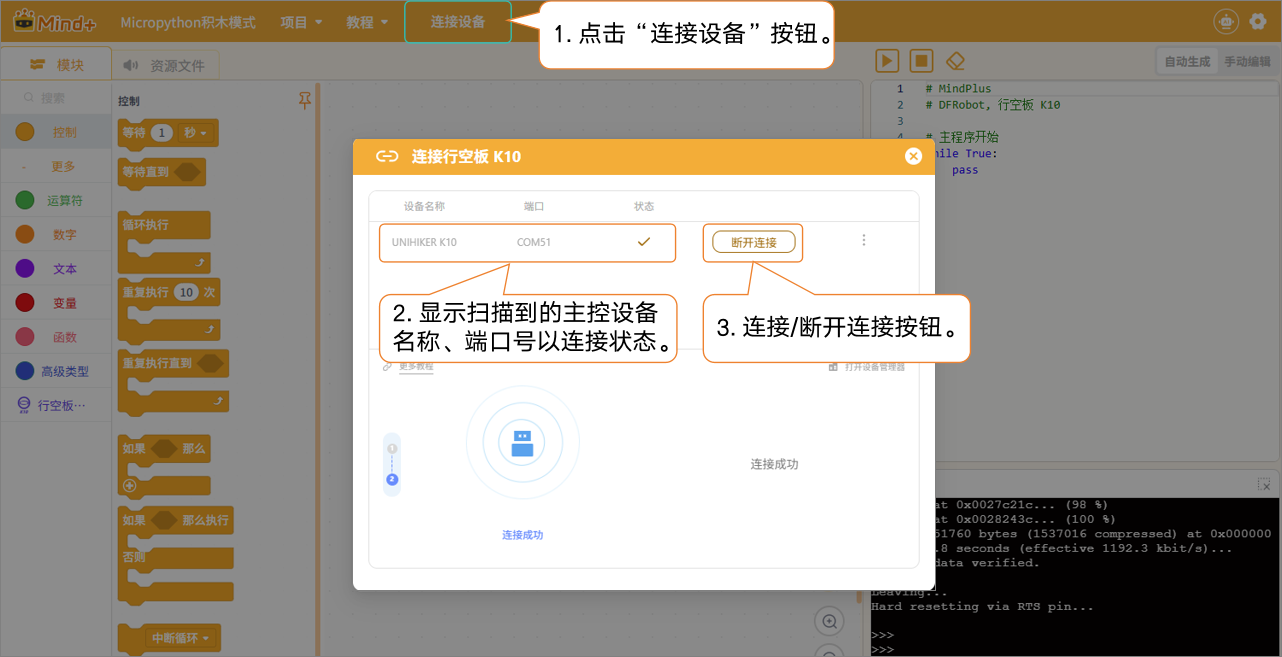Open settings with the gear icon

[x=1258, y=21]
